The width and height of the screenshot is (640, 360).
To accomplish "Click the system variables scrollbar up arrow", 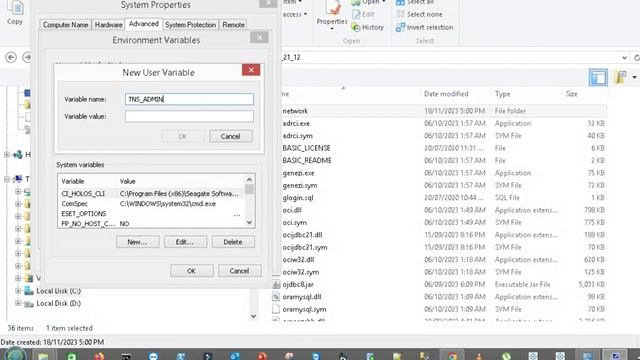I will [249, 180].
